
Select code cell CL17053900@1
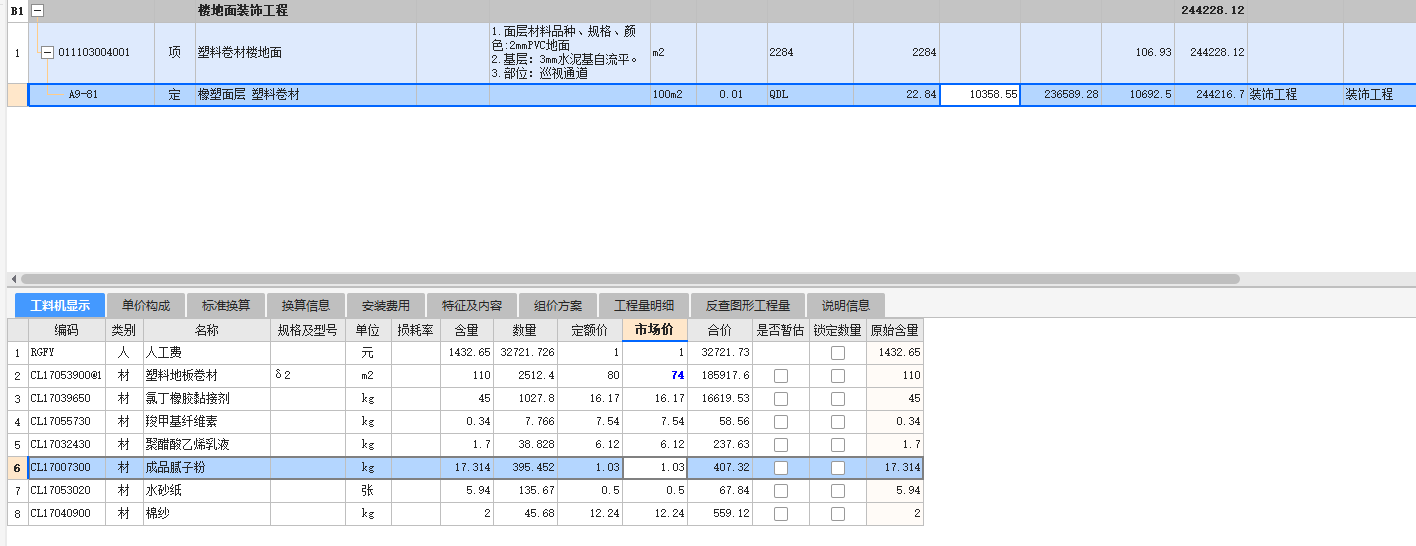67,375
